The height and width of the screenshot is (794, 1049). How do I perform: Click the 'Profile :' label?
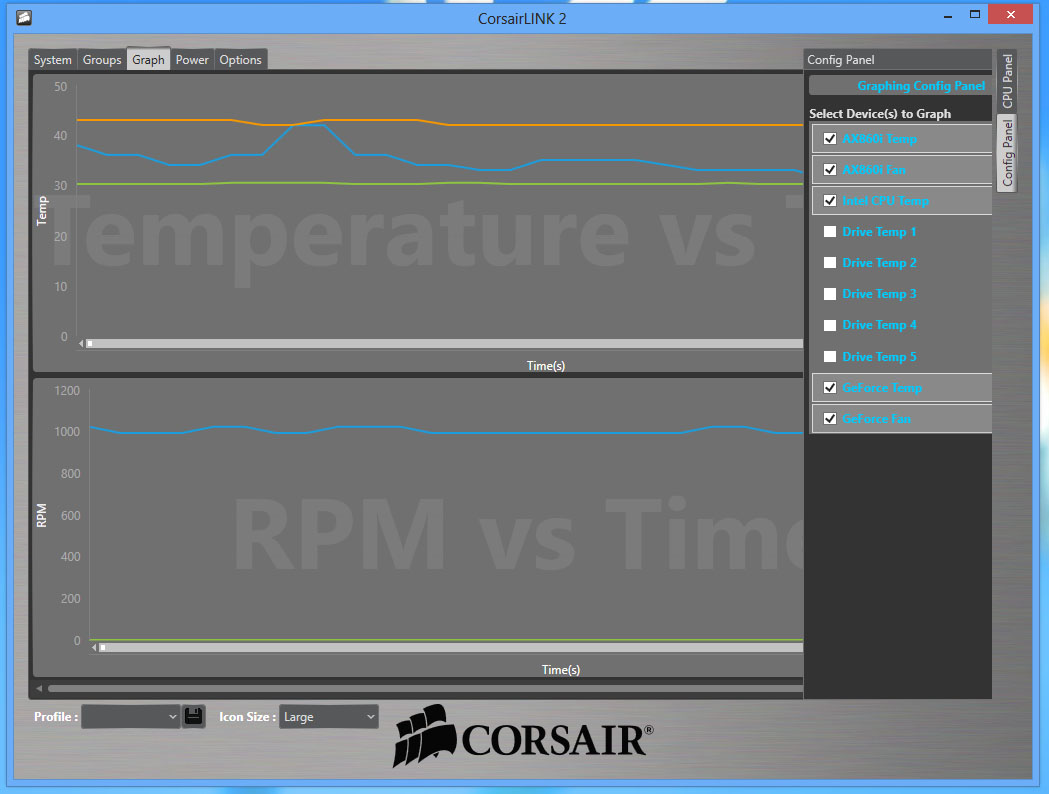(x=56, y=716)
